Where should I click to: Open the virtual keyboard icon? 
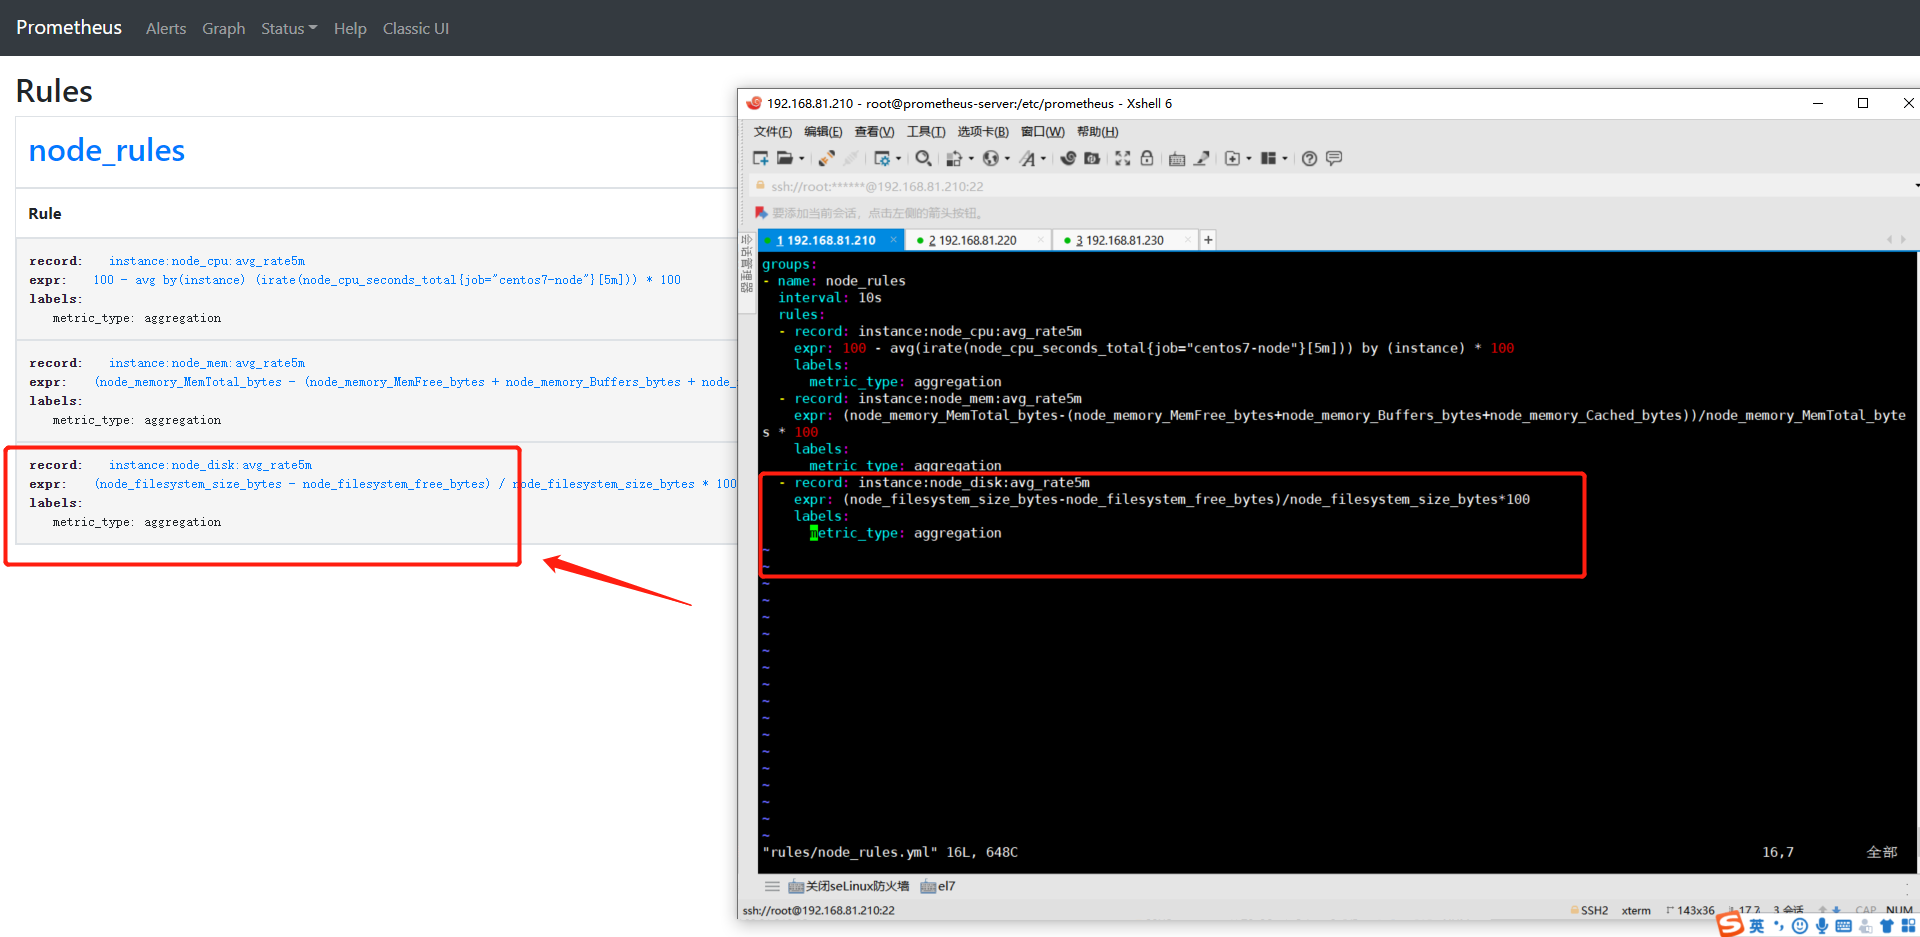[x=1177, y=158]
